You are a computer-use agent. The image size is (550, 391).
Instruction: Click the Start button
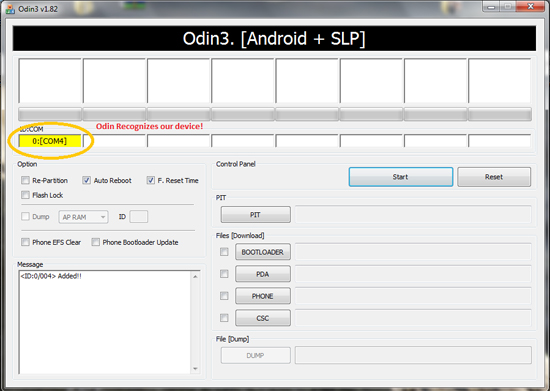[x=401, y=177]
